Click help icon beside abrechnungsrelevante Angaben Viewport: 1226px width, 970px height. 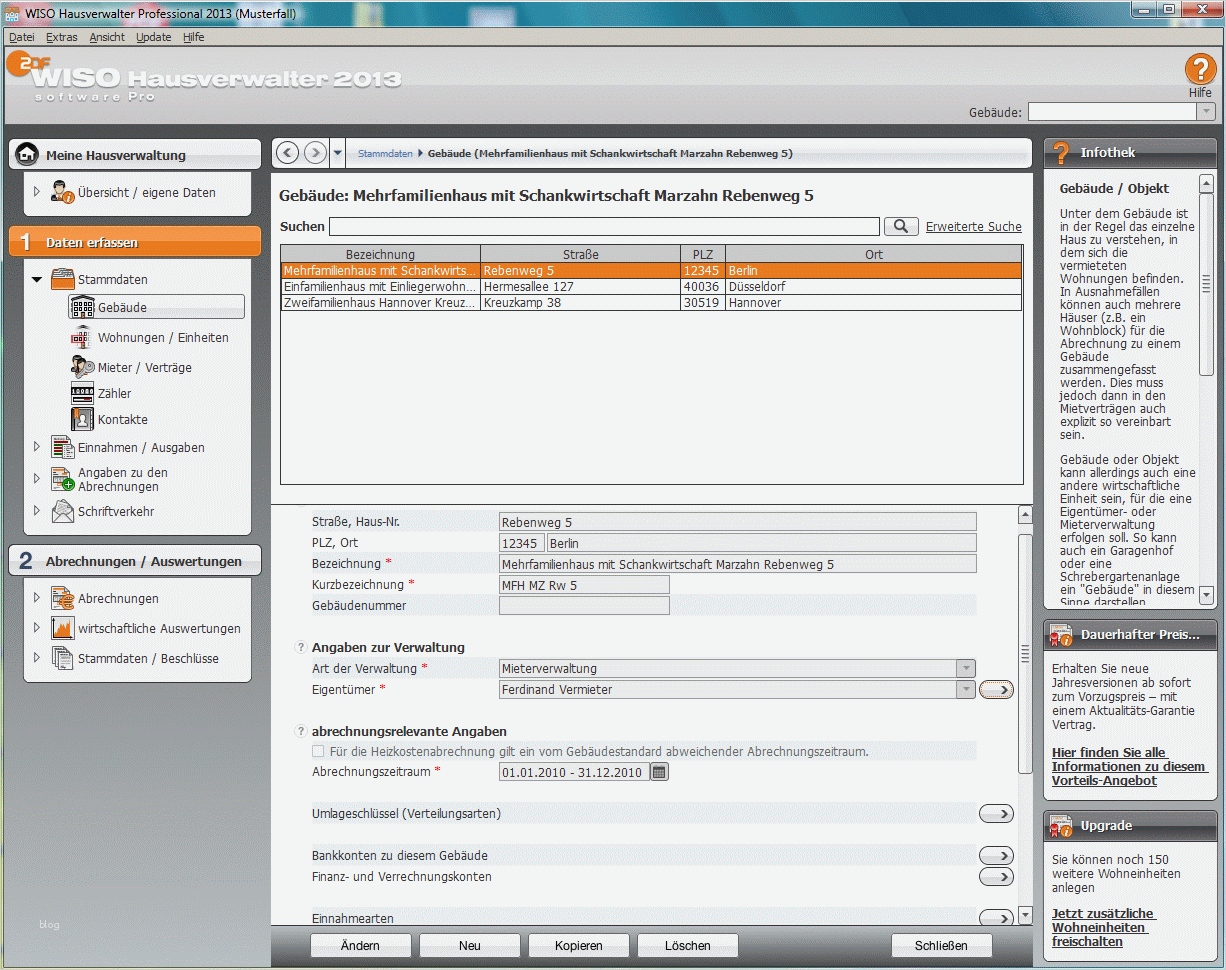300,731
